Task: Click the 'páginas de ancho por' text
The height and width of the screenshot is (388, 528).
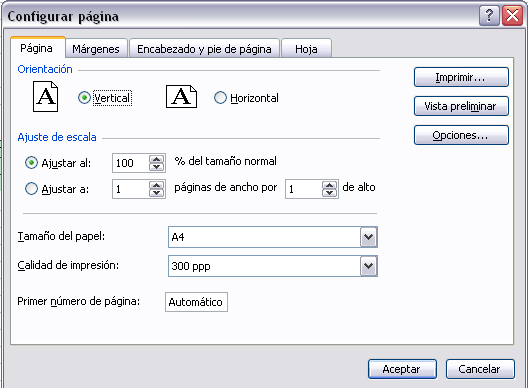Action: (226, 187)
